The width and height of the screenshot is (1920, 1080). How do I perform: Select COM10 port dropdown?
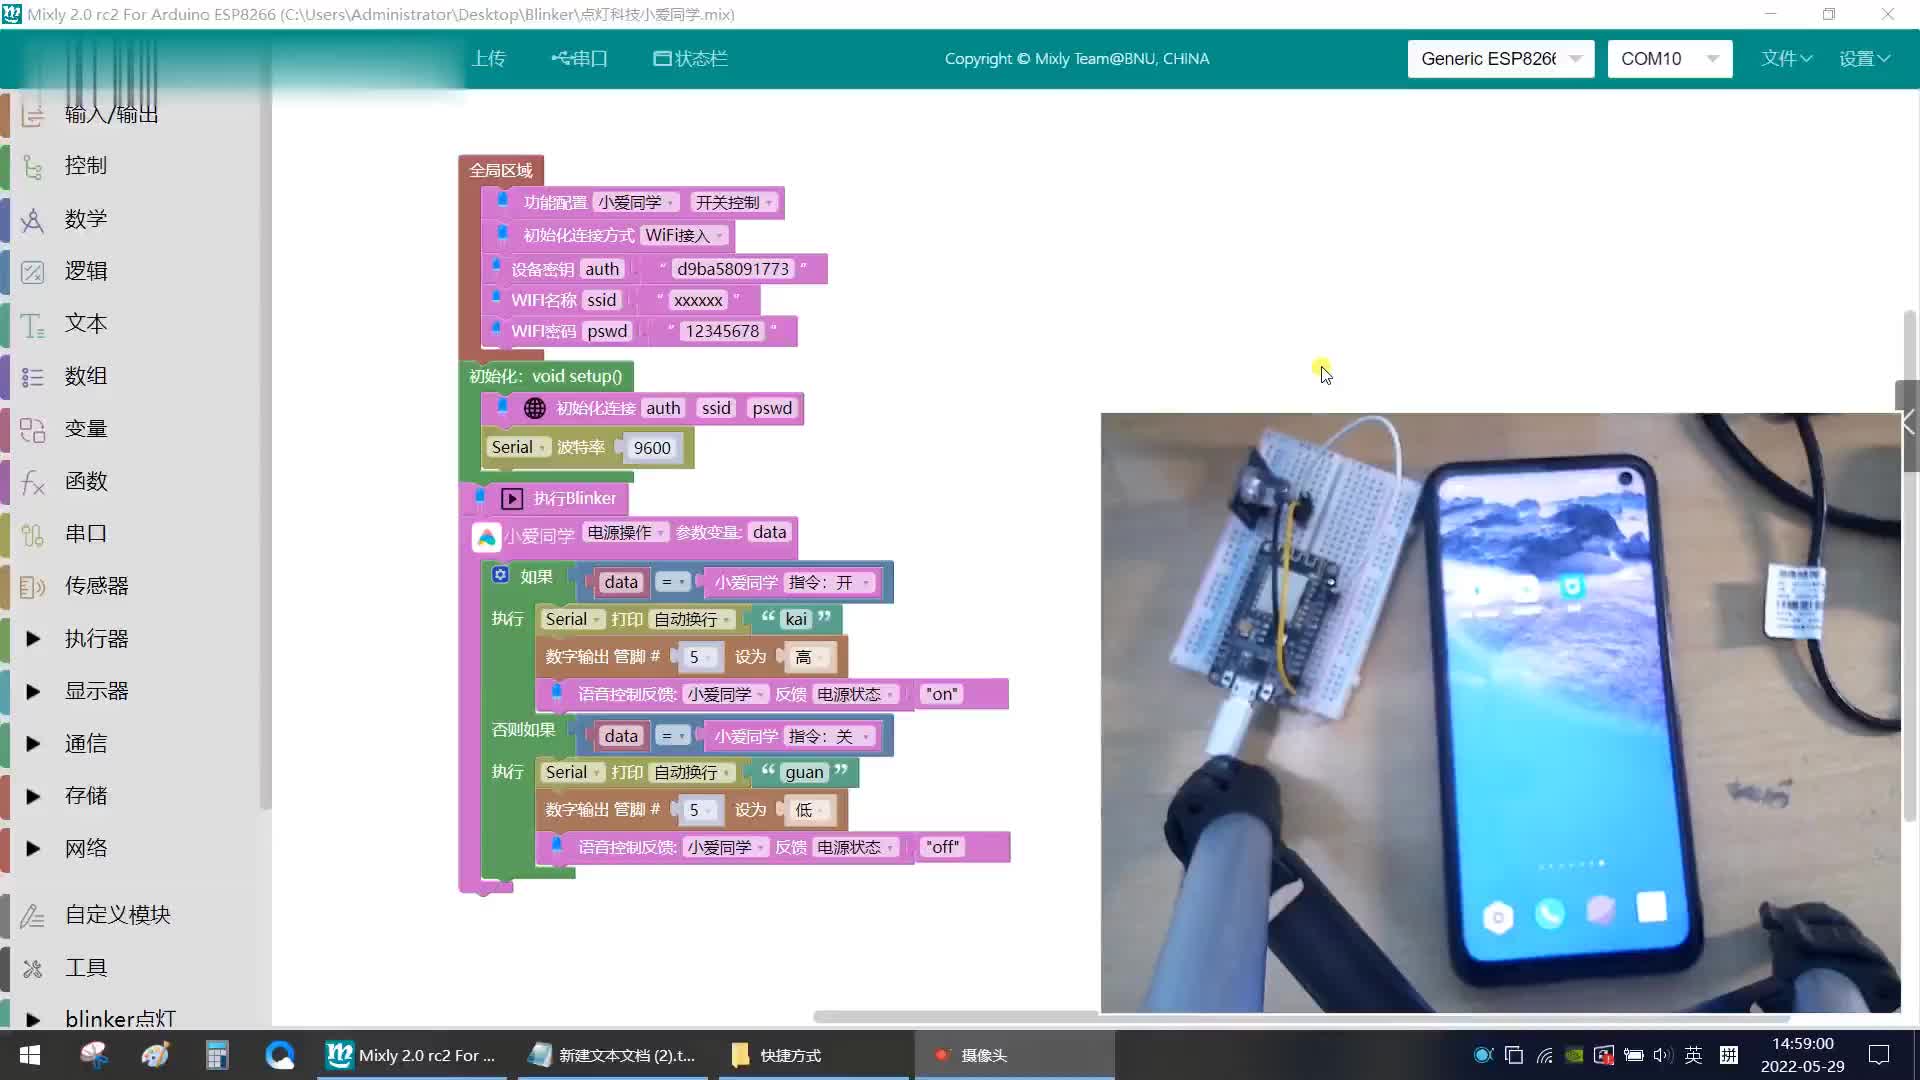pyautogui.click(x=1669, y=58)
